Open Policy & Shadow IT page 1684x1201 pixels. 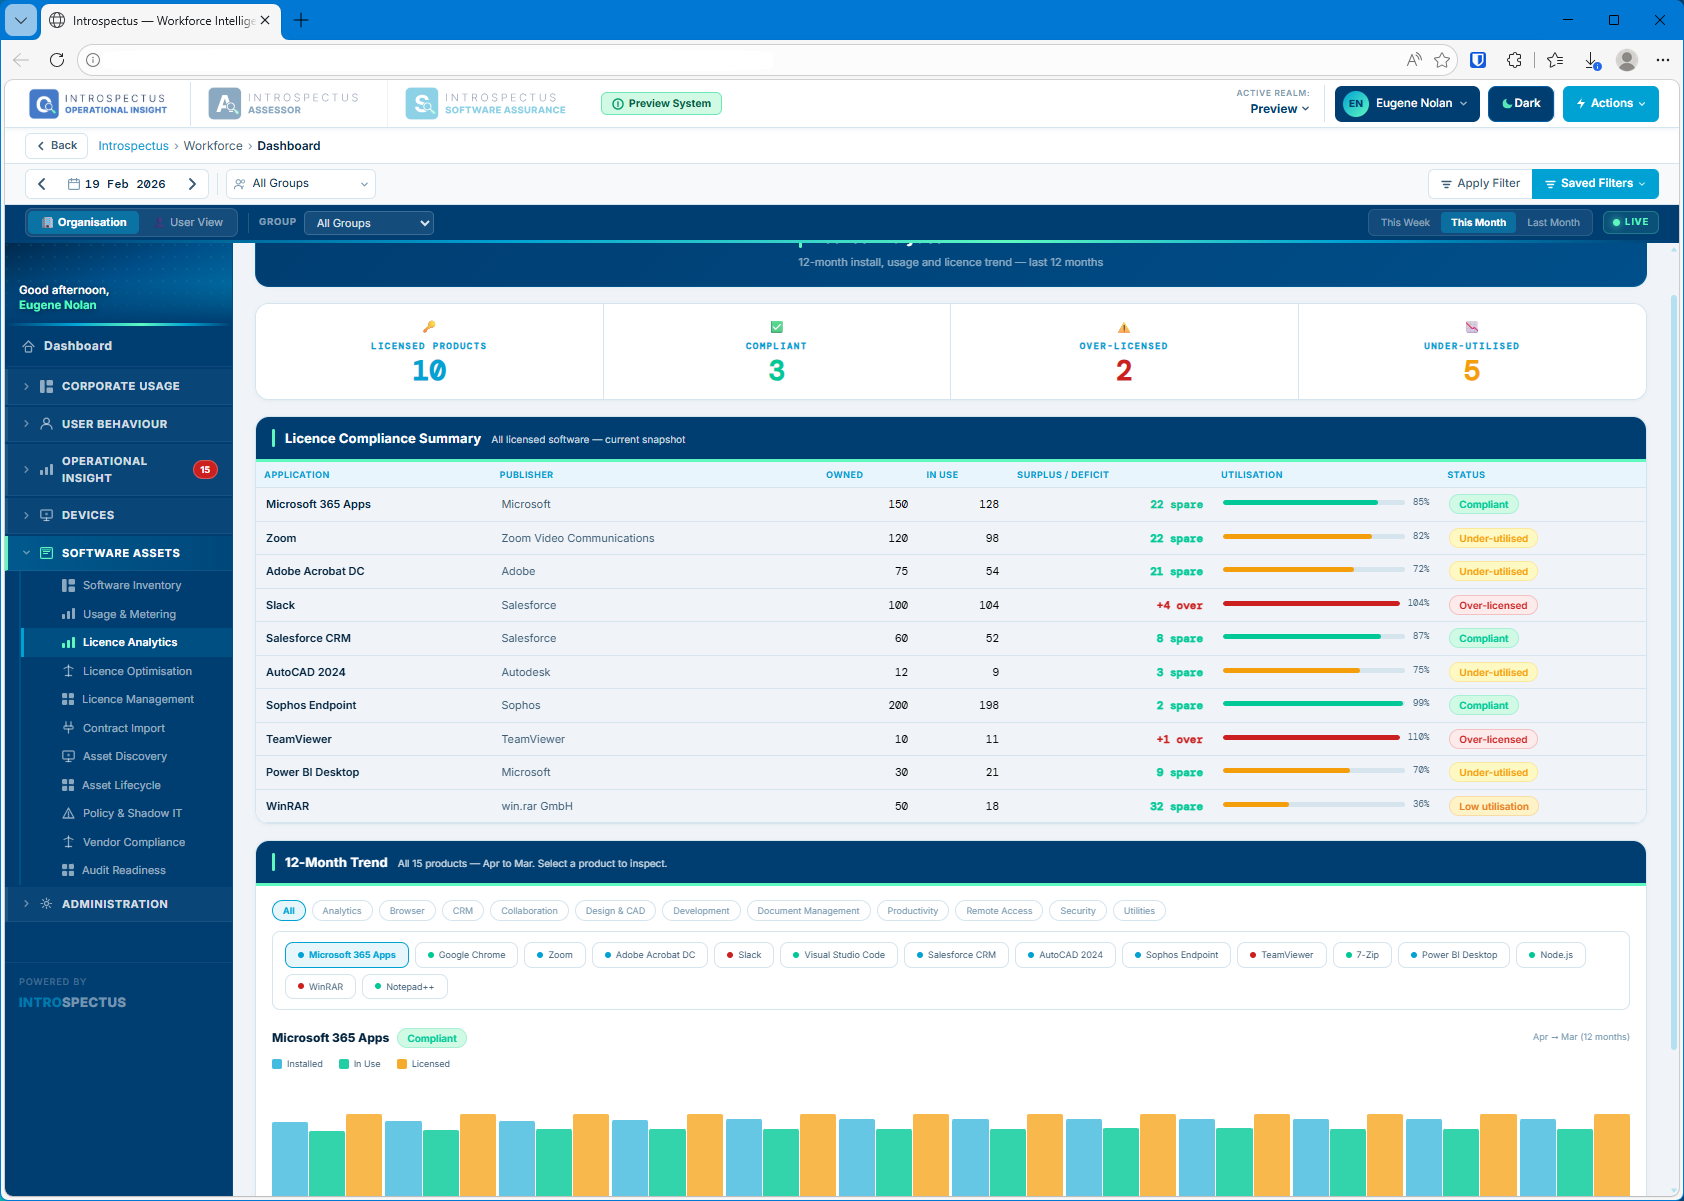pyautogui.click(x=132, y=814)
